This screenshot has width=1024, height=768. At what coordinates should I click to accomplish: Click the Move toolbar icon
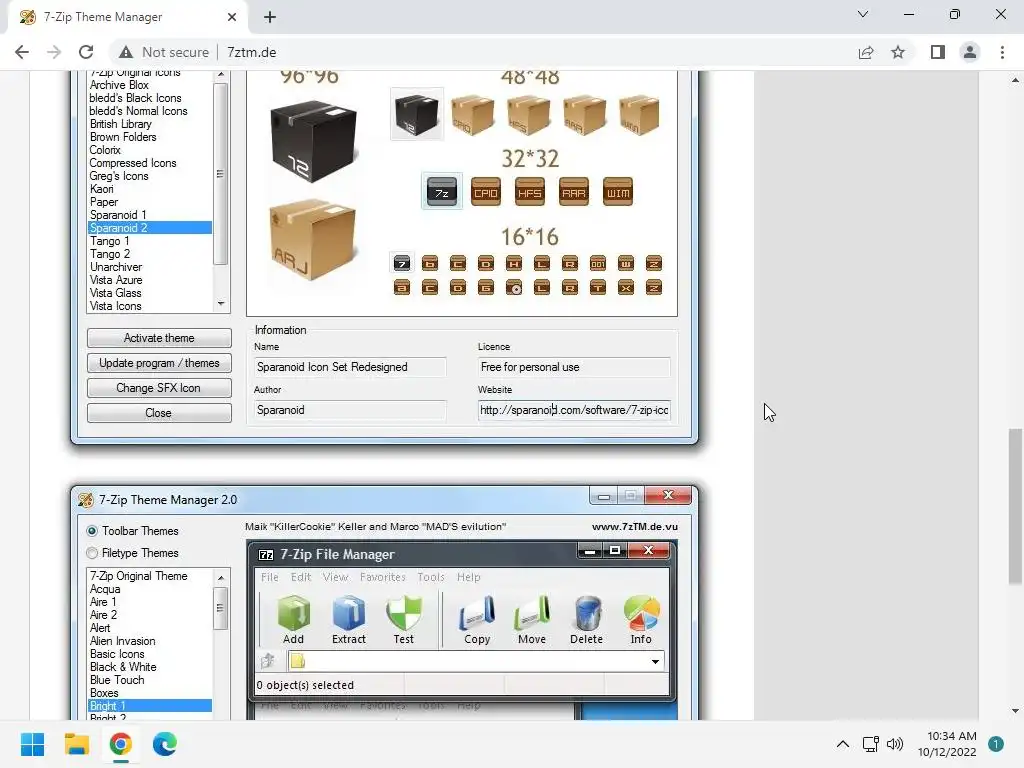point(532,614)
